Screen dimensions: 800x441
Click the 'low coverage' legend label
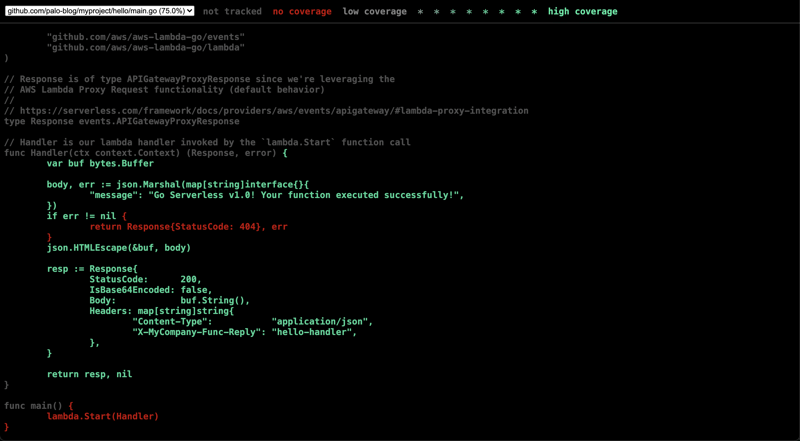(x=374, y=11)
